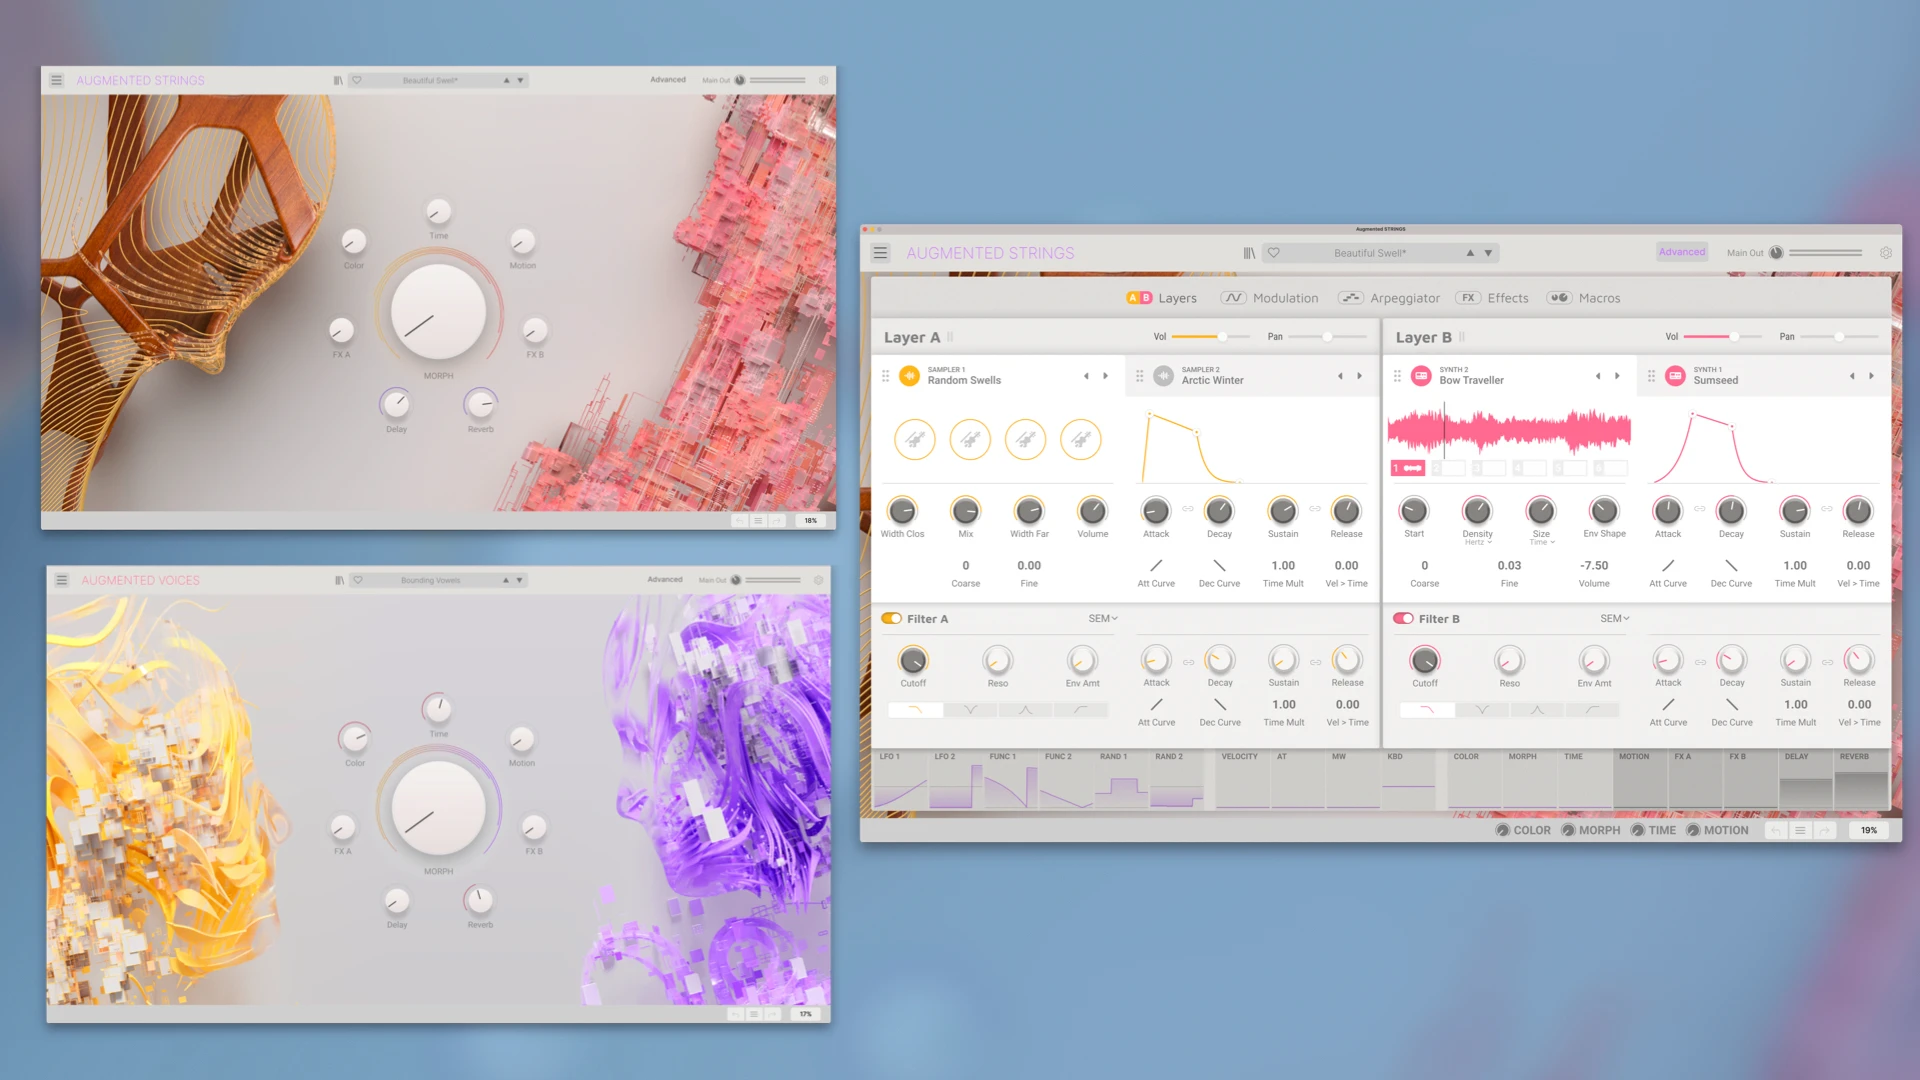Toggle the Advanced panel button
Image resolution: width=1920 pixels, height=1080 pixels.
[1682, 252]
